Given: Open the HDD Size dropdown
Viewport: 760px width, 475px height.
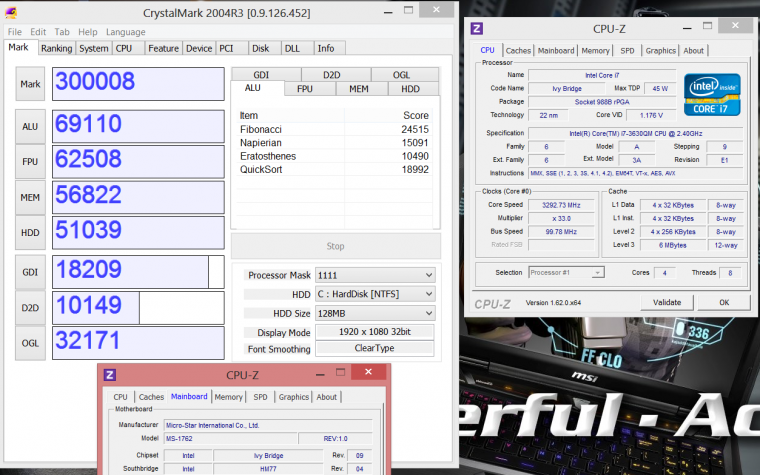Looking at the screenshot, I should (x=375, y=313).
